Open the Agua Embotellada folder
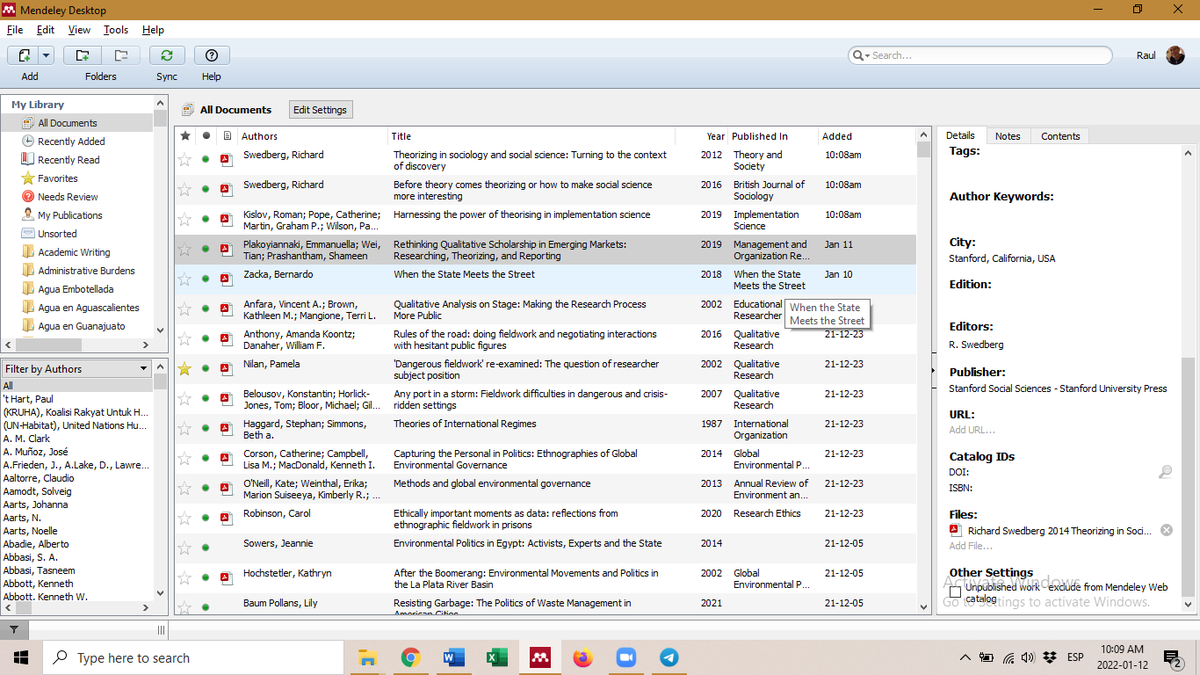This screenshot has height=675, width=1200. tap(75, 289)
